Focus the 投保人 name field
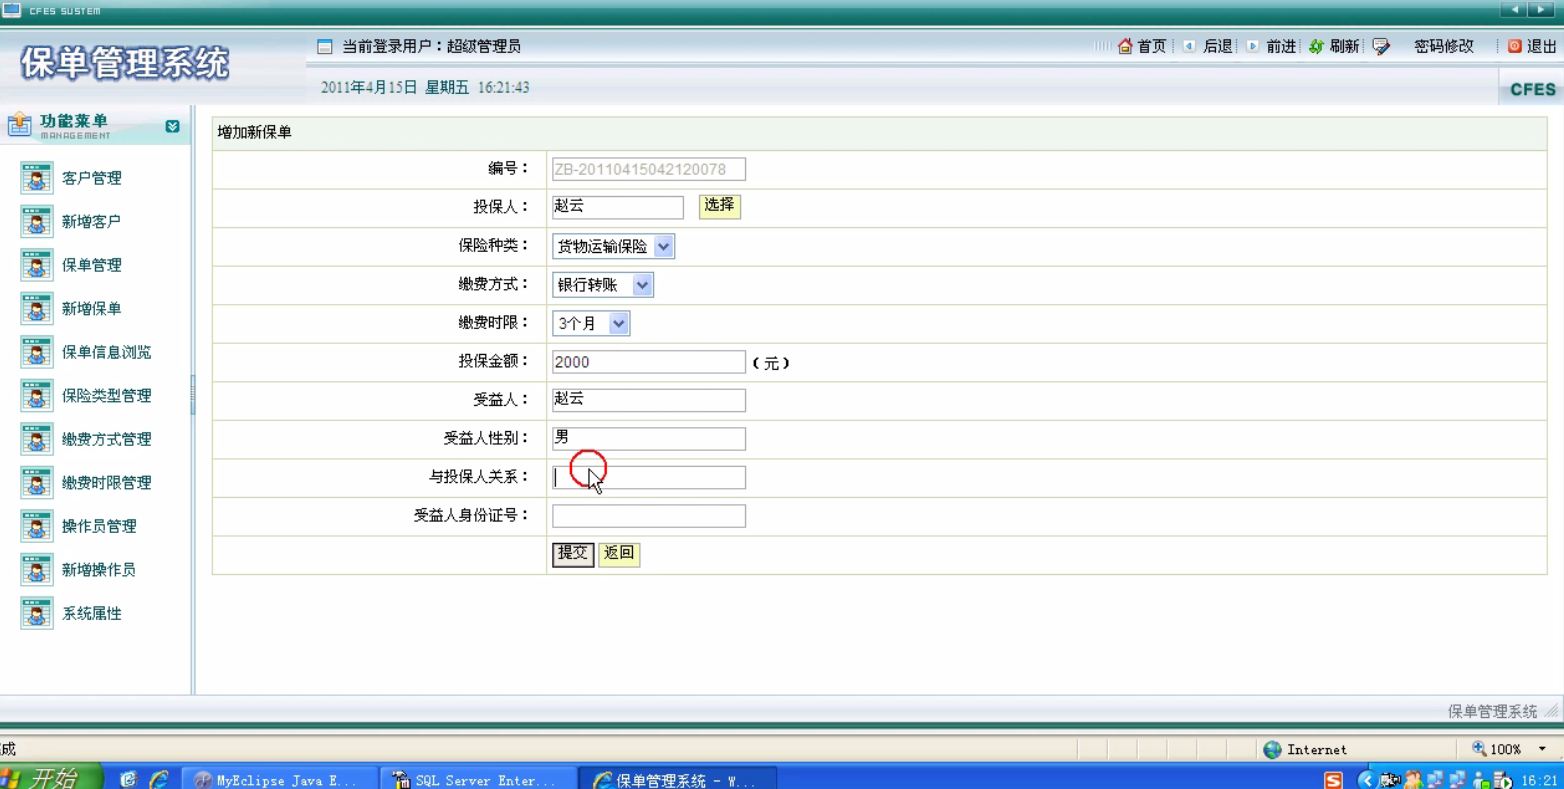The width and height of the screenshot is (1564, 789). pos(618,207)
